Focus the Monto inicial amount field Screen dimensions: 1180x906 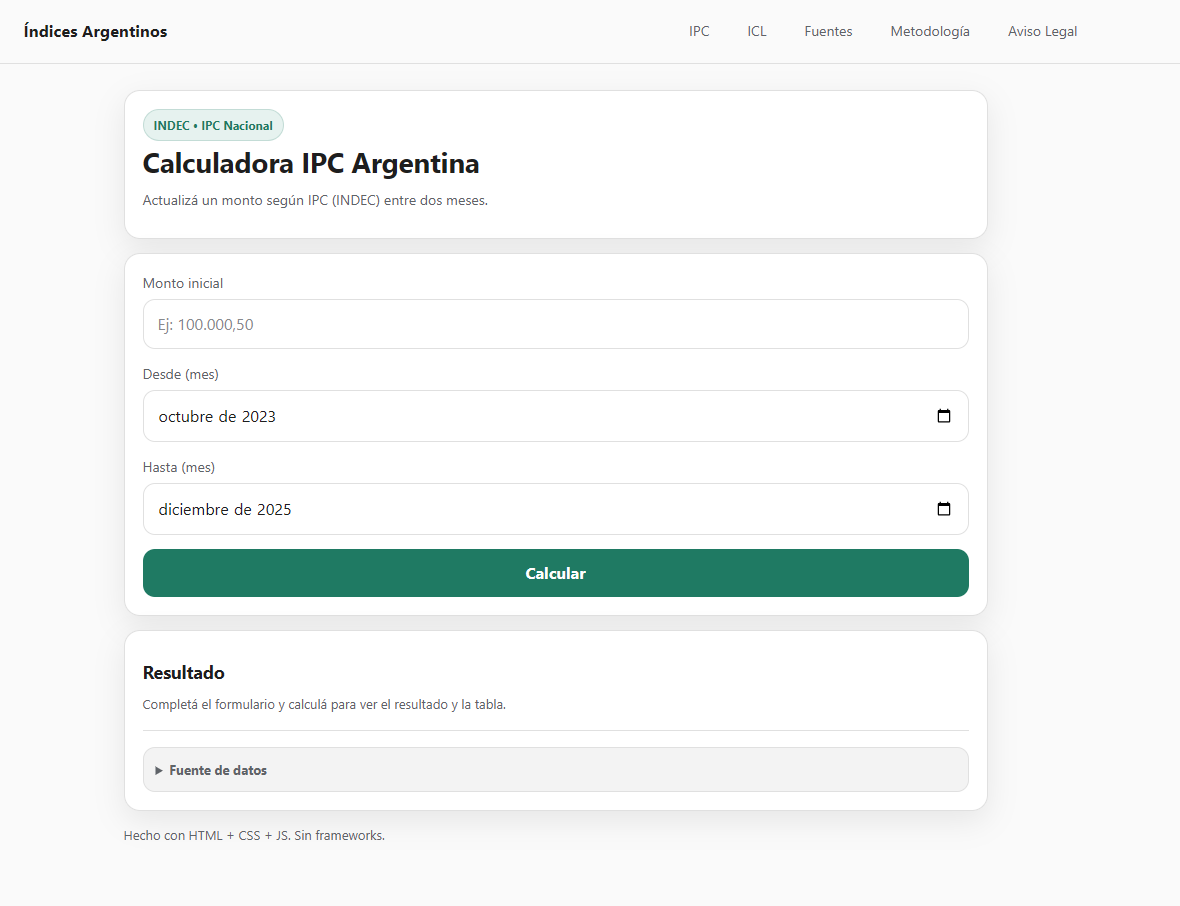(x=555, y=324)
